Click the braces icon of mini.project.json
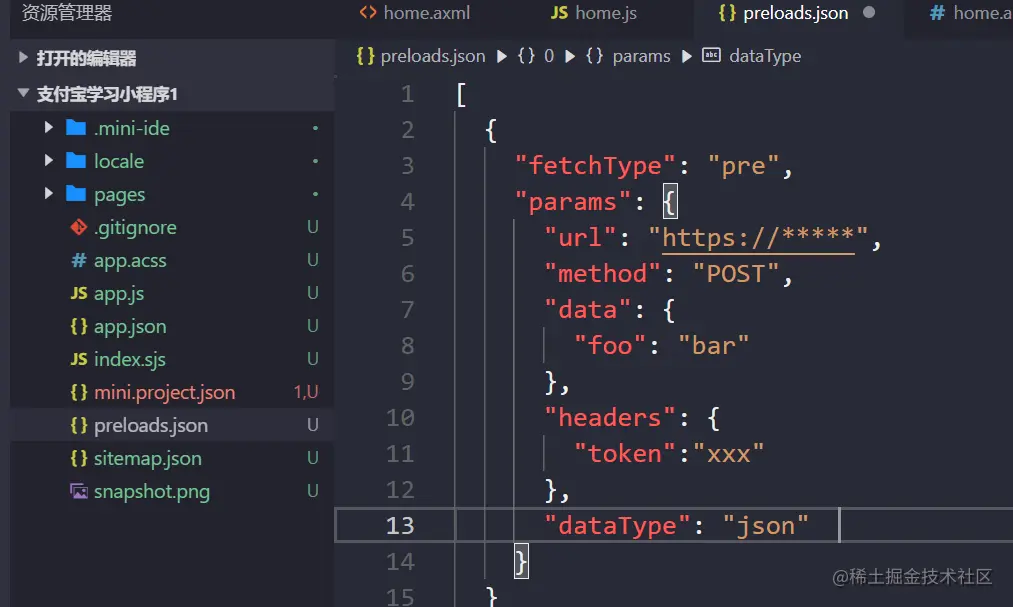The image size is (1013, 607). [79, 392]
